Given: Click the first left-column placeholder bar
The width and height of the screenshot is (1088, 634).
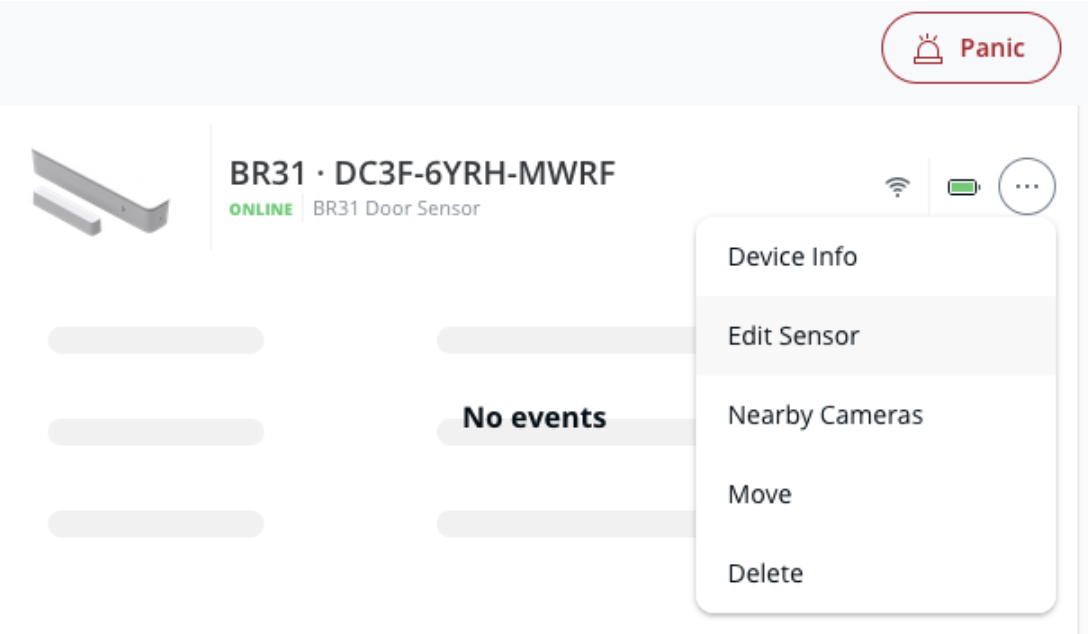Looking at the screenshot, I should [155, 340].
